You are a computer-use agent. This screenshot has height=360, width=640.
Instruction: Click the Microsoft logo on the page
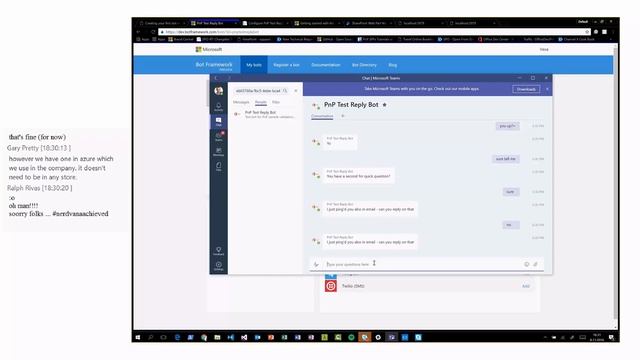(x=209, y=49)
